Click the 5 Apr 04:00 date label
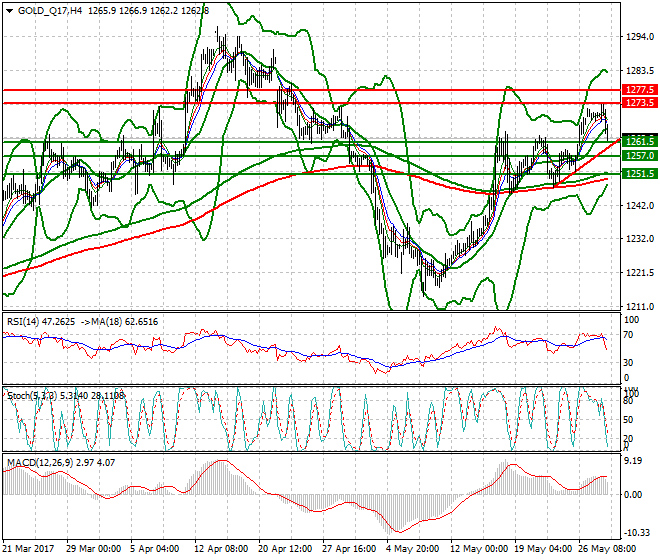This screenshot has width=660, height=560. (154, 549)
